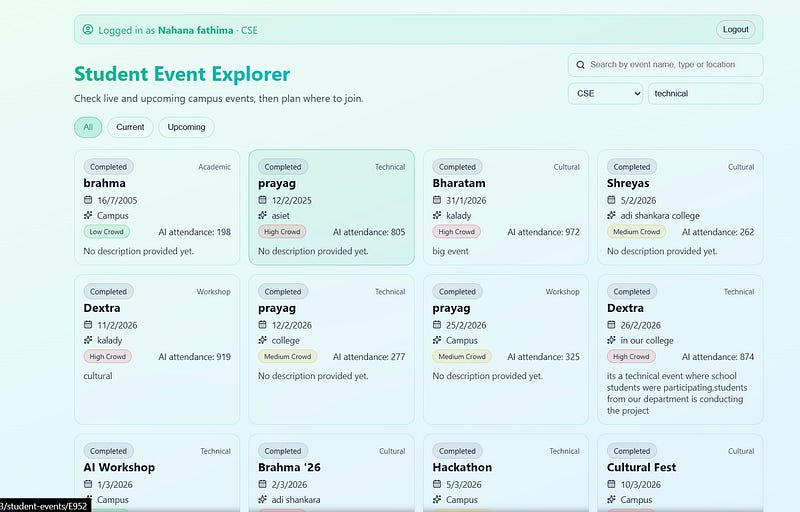800x512 pixels.
Task: Click 'AI attendance: 325' text
Action: pyautogui.click(x=543, y=357)
